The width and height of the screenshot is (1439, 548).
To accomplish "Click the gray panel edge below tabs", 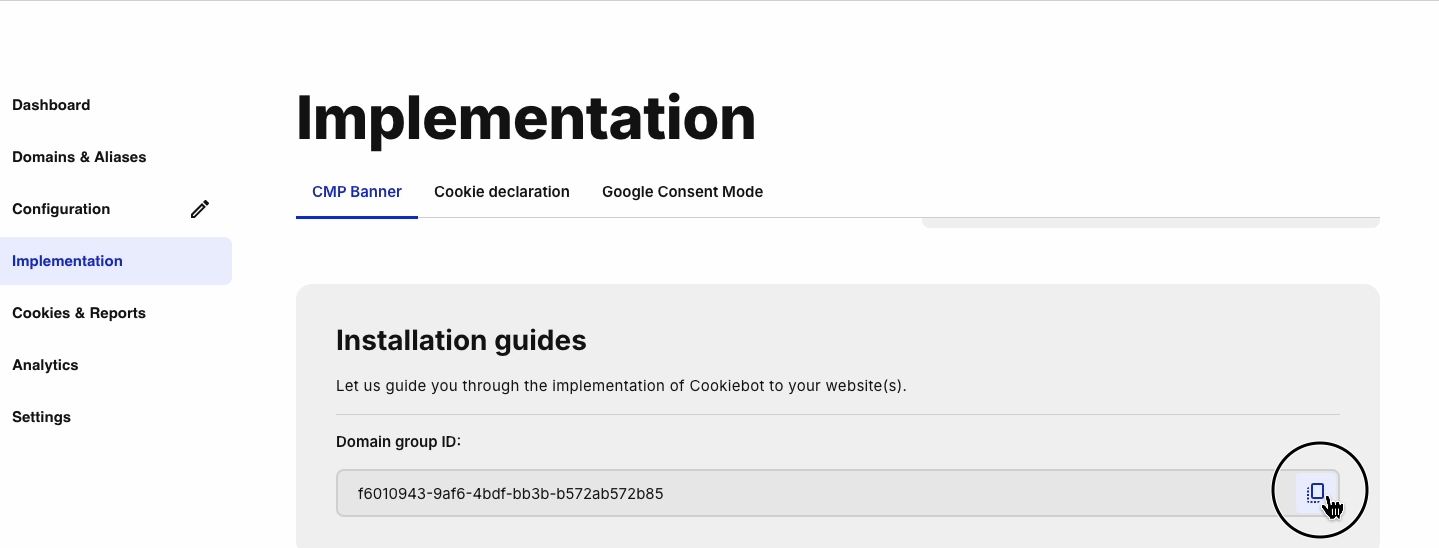I will 1150,222.
